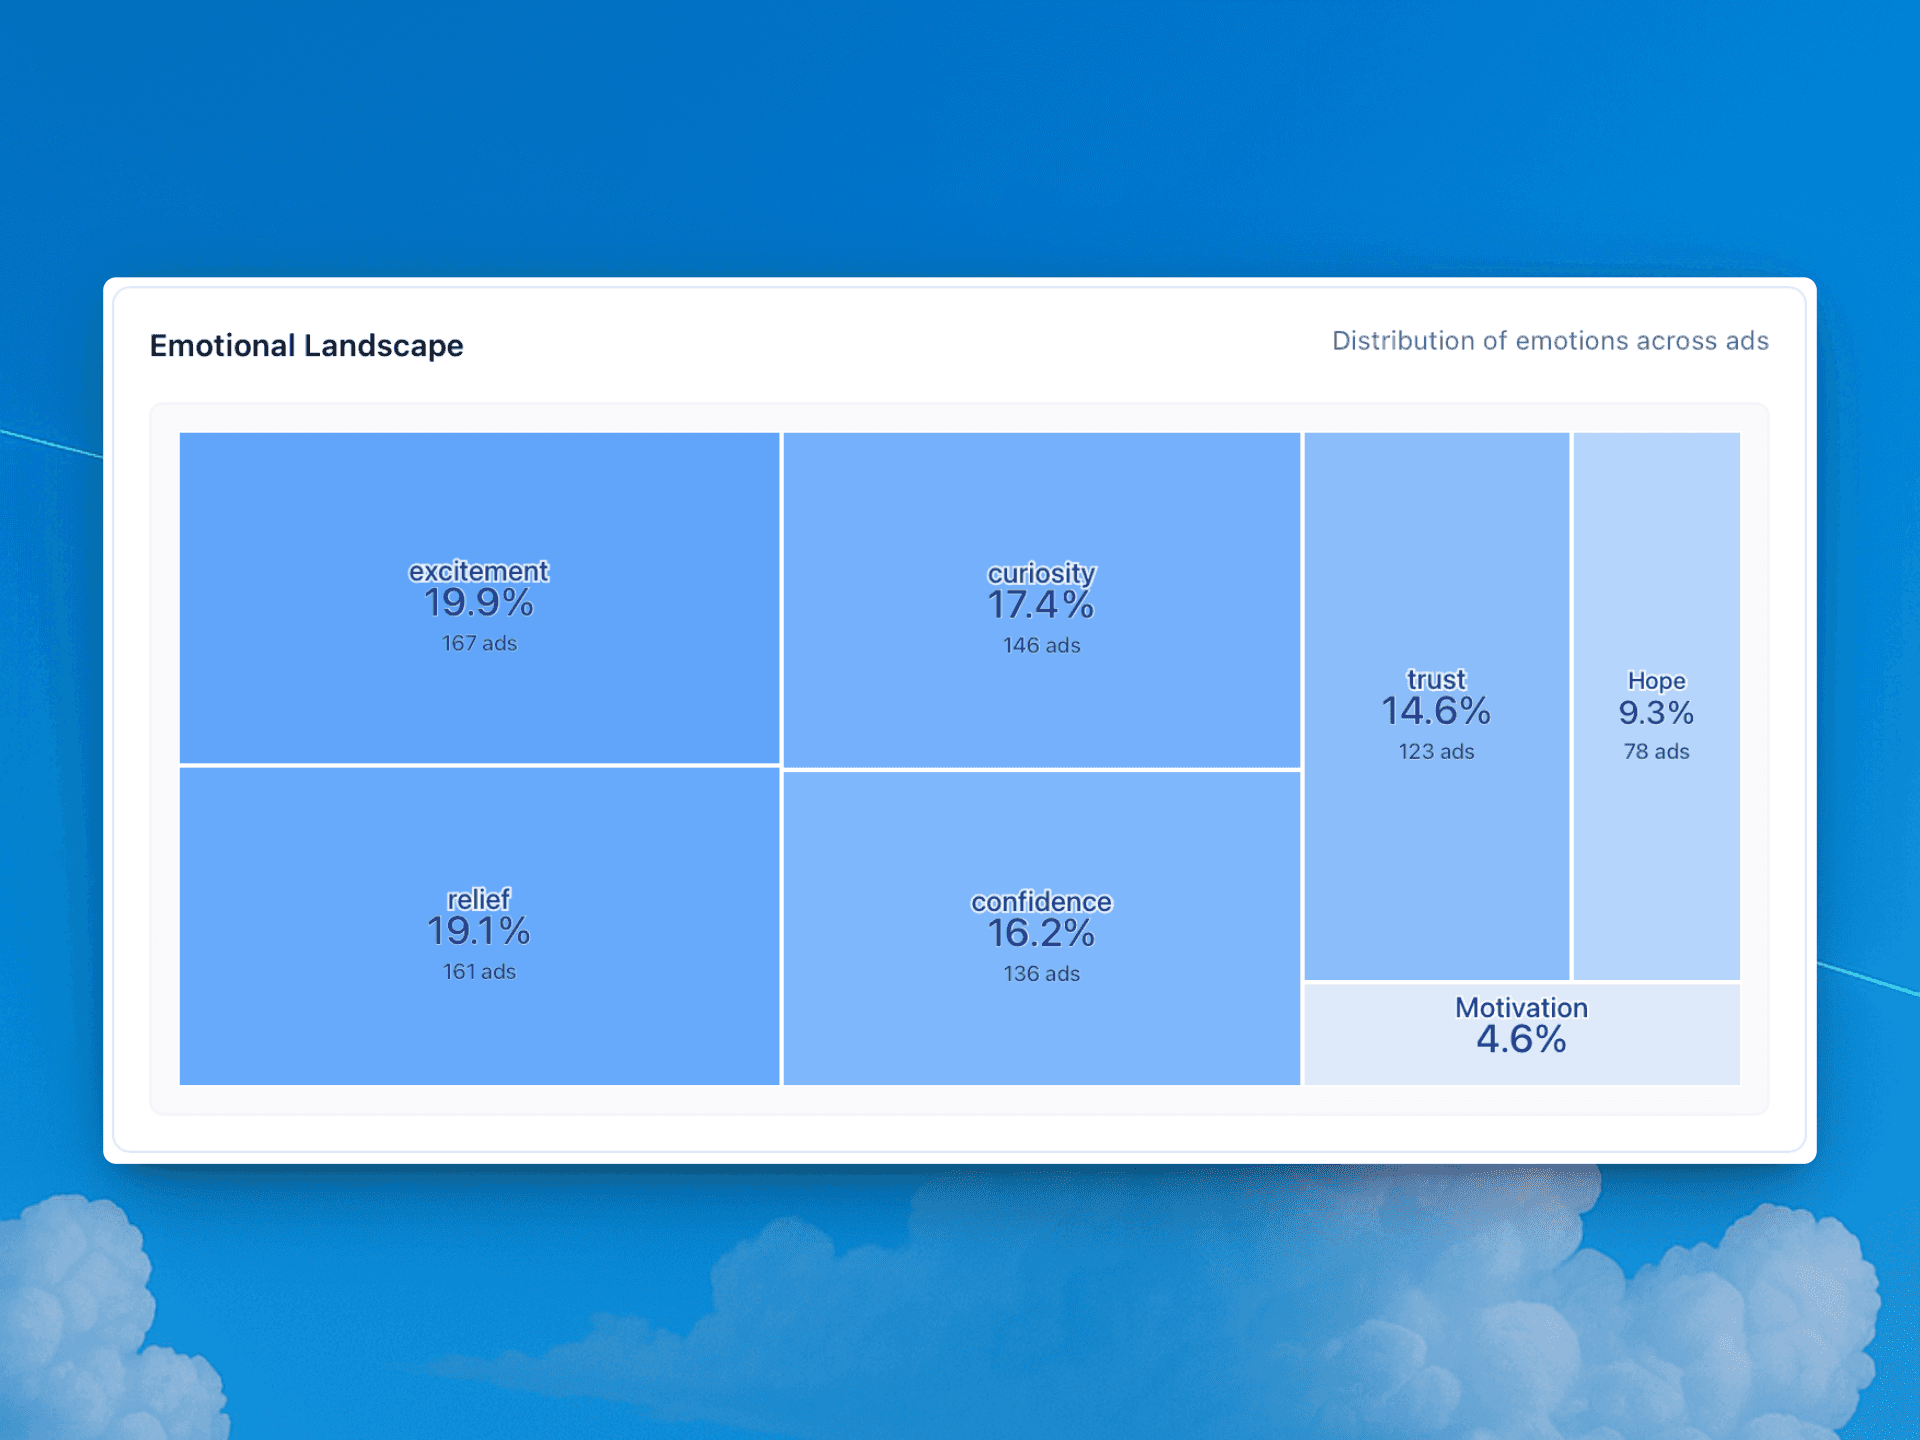Image resolution: width=1920 pixels, height=1440 pixels.
Task: Select the relief 19.1% block
Action: coord(479,1030)
